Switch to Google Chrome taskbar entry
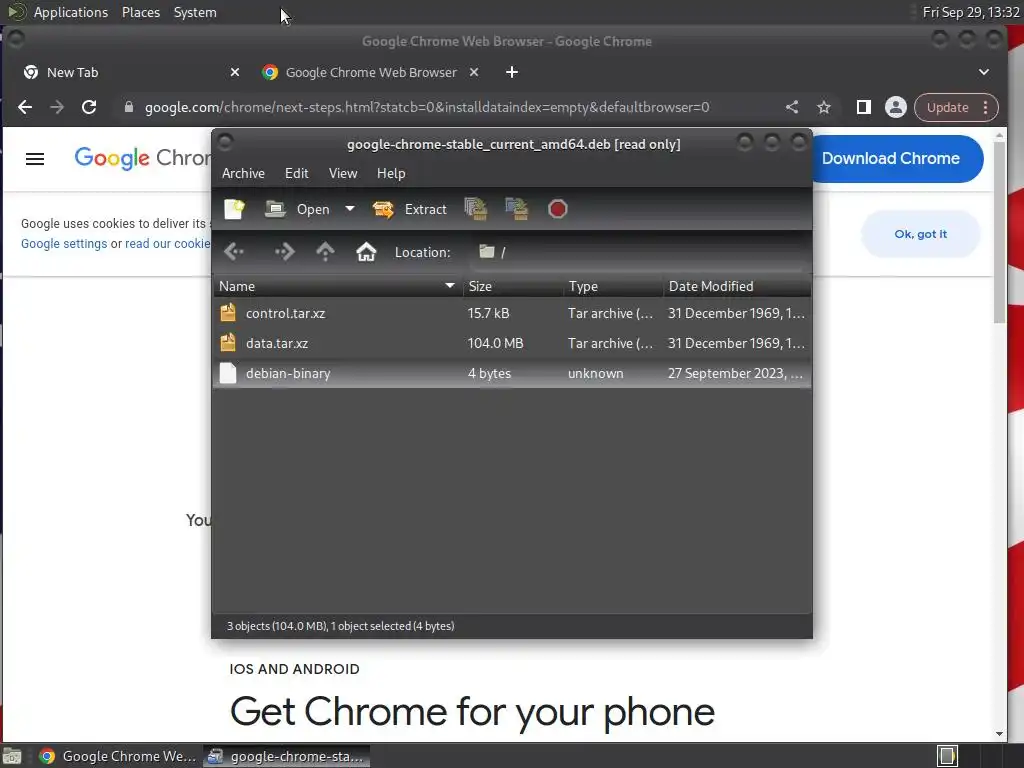The width and height of the screenshot is (1024, 768). pyautogui.click(x=118, y=756)
